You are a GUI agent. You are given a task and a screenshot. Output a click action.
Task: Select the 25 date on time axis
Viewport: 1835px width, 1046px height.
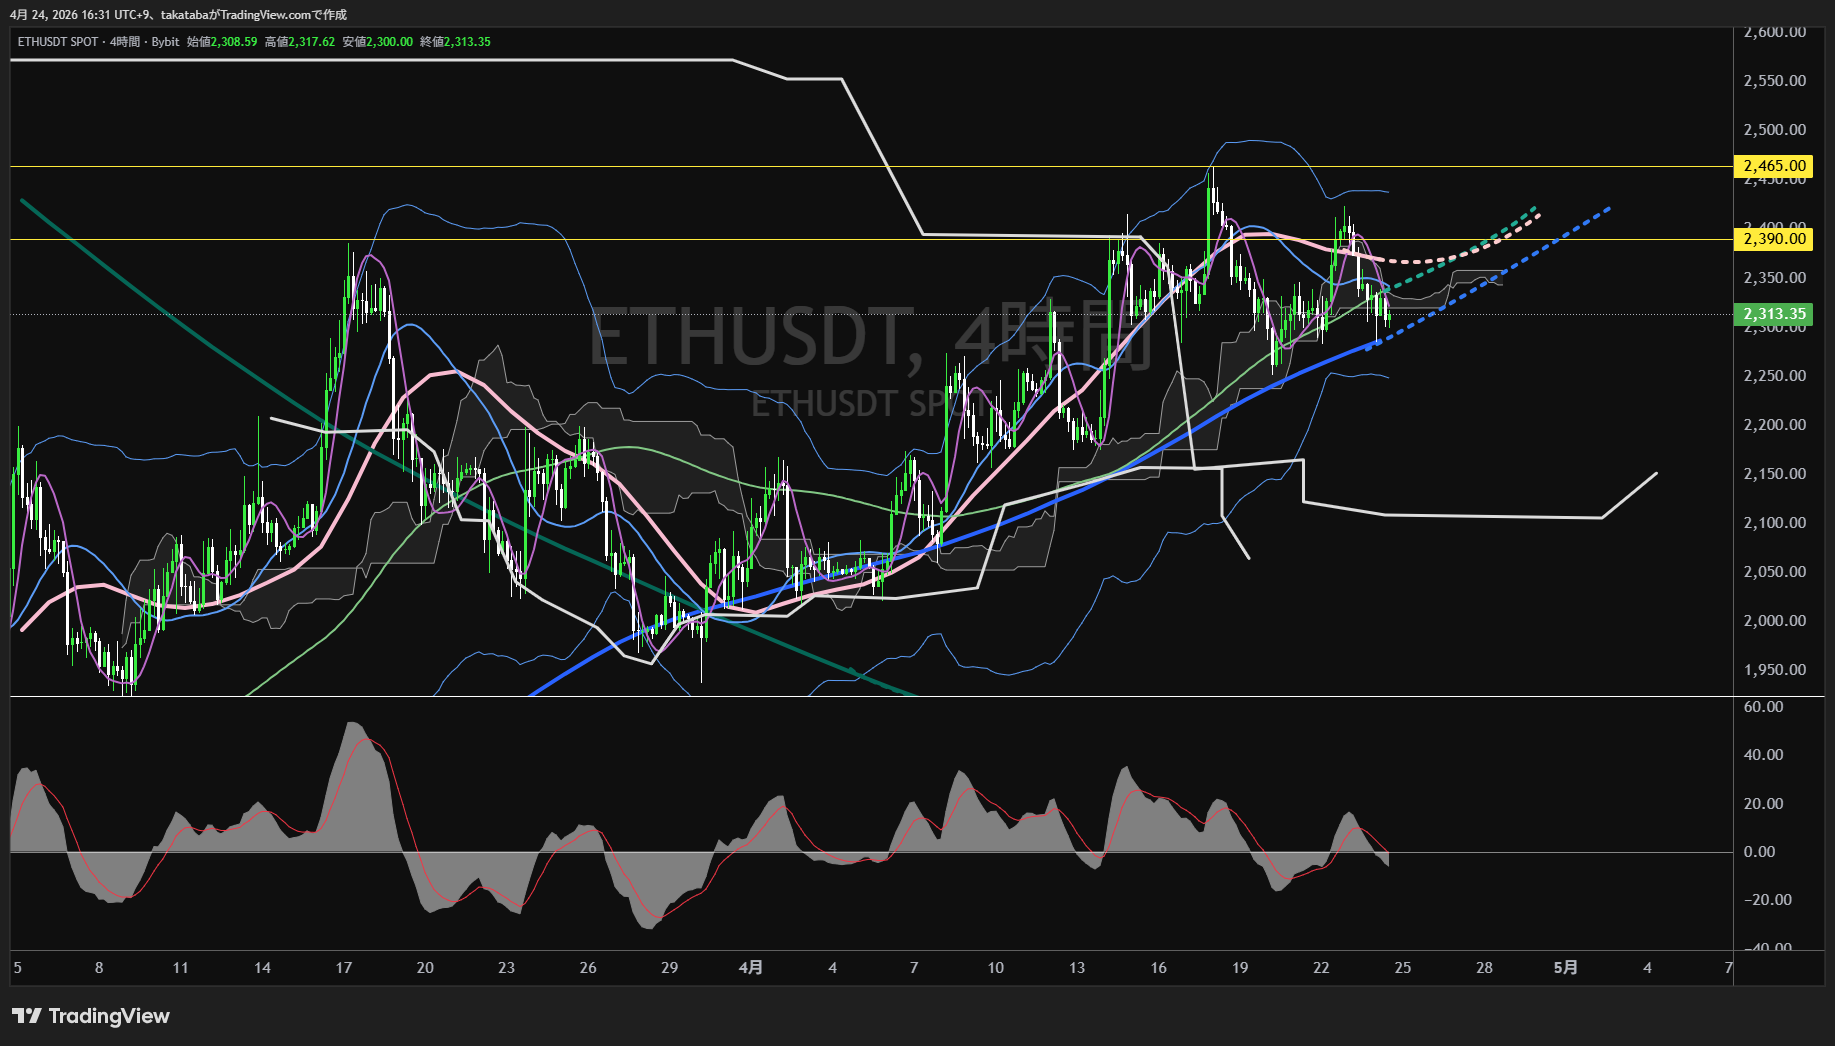[x=1403, y=968]
